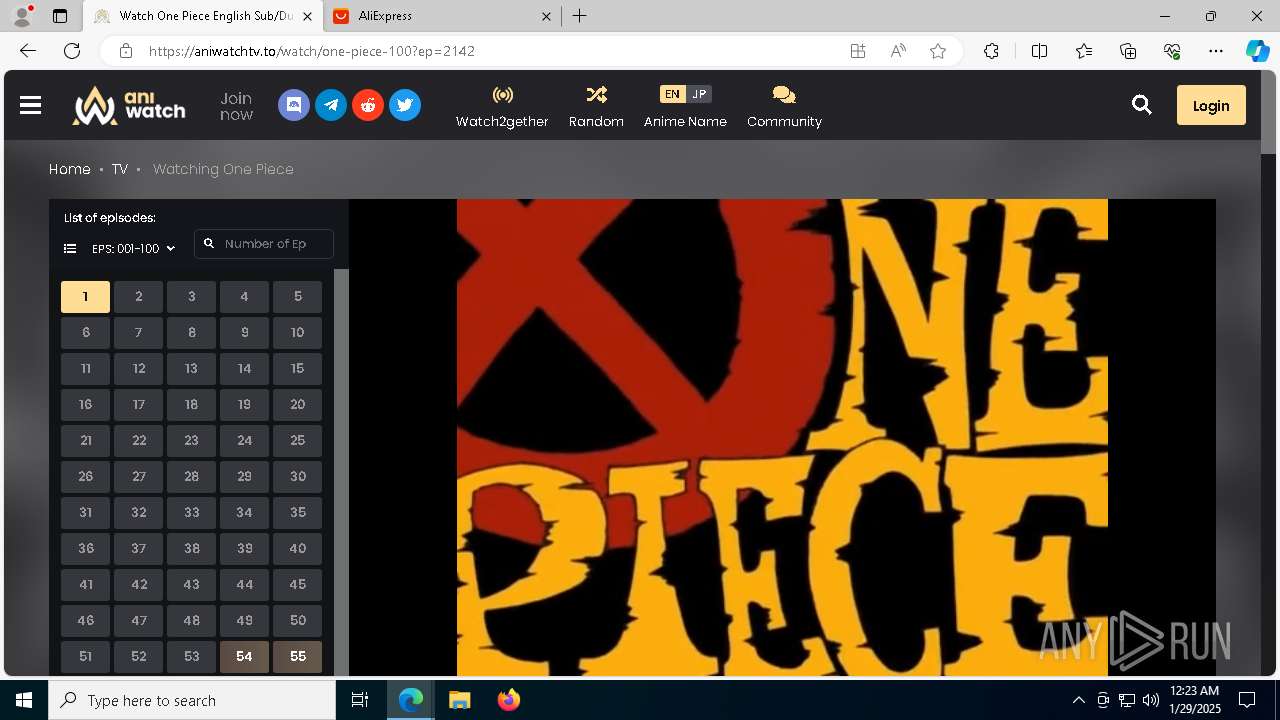Viewport: 1280px width, 720px height.
Task: Open File Explorer from the taskbar
Action: click(459, 700)
